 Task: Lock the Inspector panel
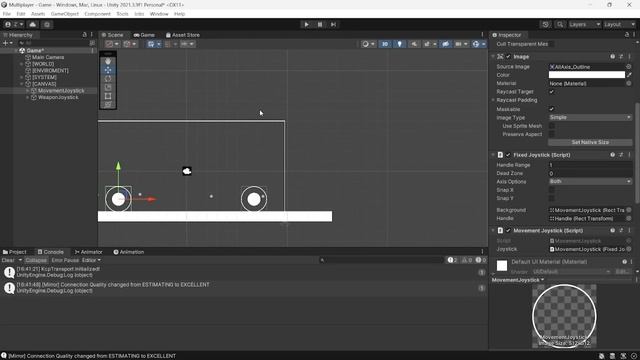coord(627,35)
